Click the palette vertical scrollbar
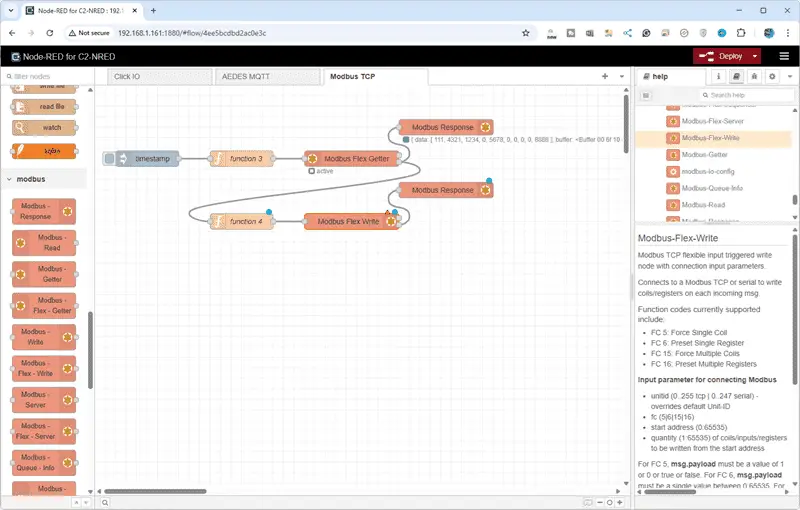 coord(90,350)
